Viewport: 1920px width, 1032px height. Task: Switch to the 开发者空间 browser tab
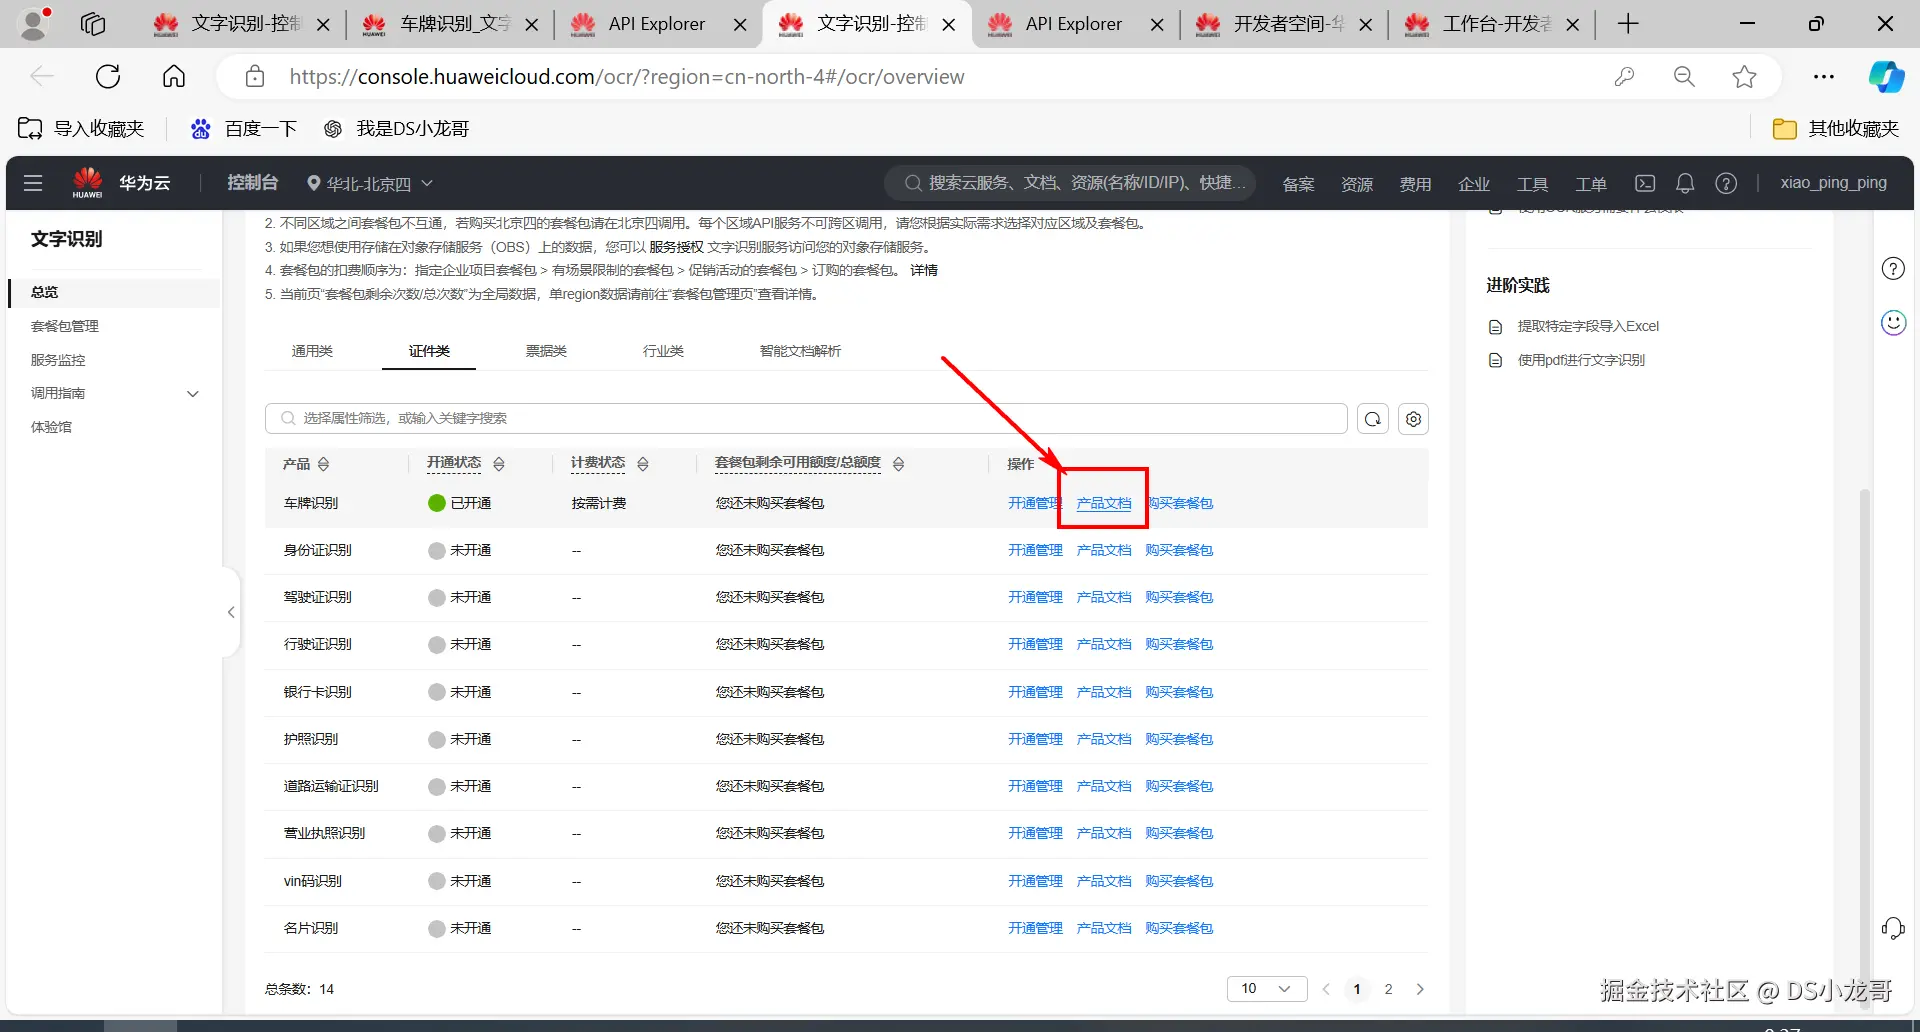point(1283,24)
